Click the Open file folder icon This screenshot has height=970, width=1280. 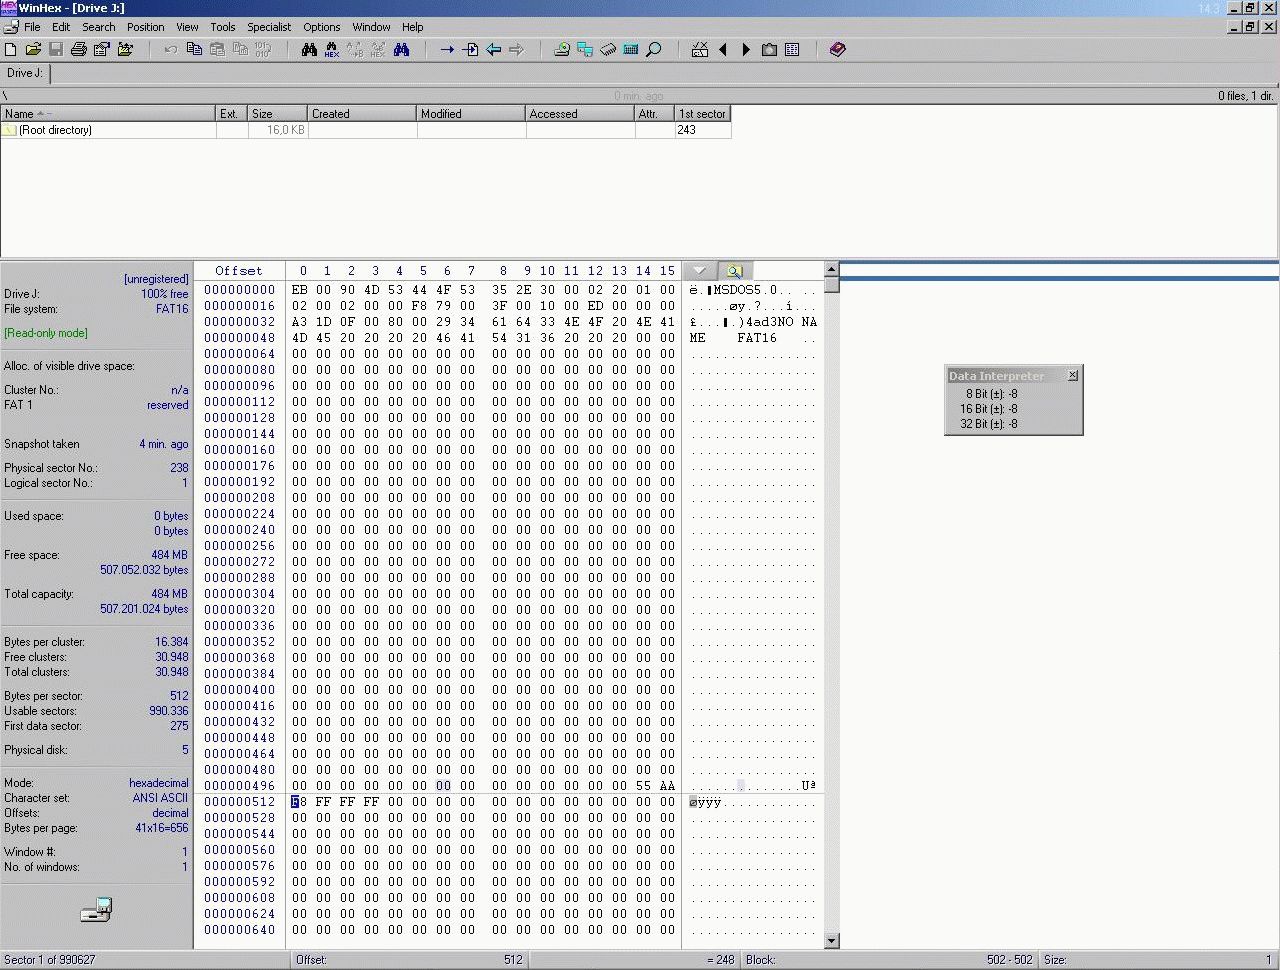(33, 49)
